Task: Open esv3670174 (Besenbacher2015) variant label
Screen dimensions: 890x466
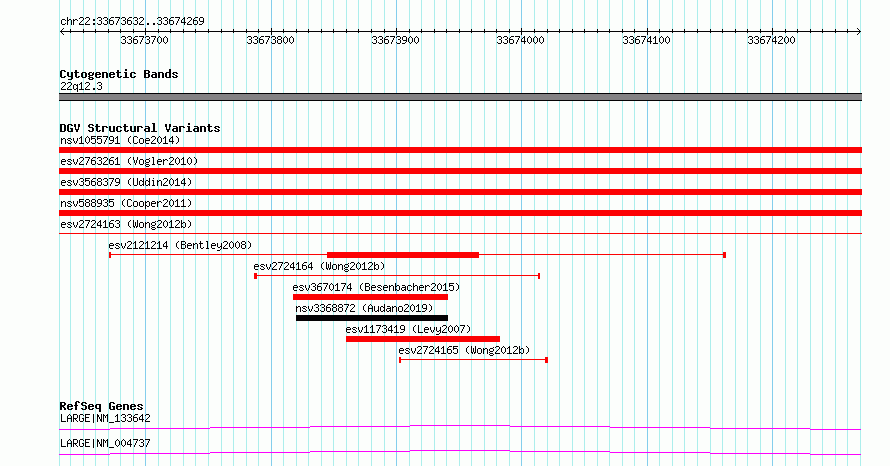Action: (376, 287)
